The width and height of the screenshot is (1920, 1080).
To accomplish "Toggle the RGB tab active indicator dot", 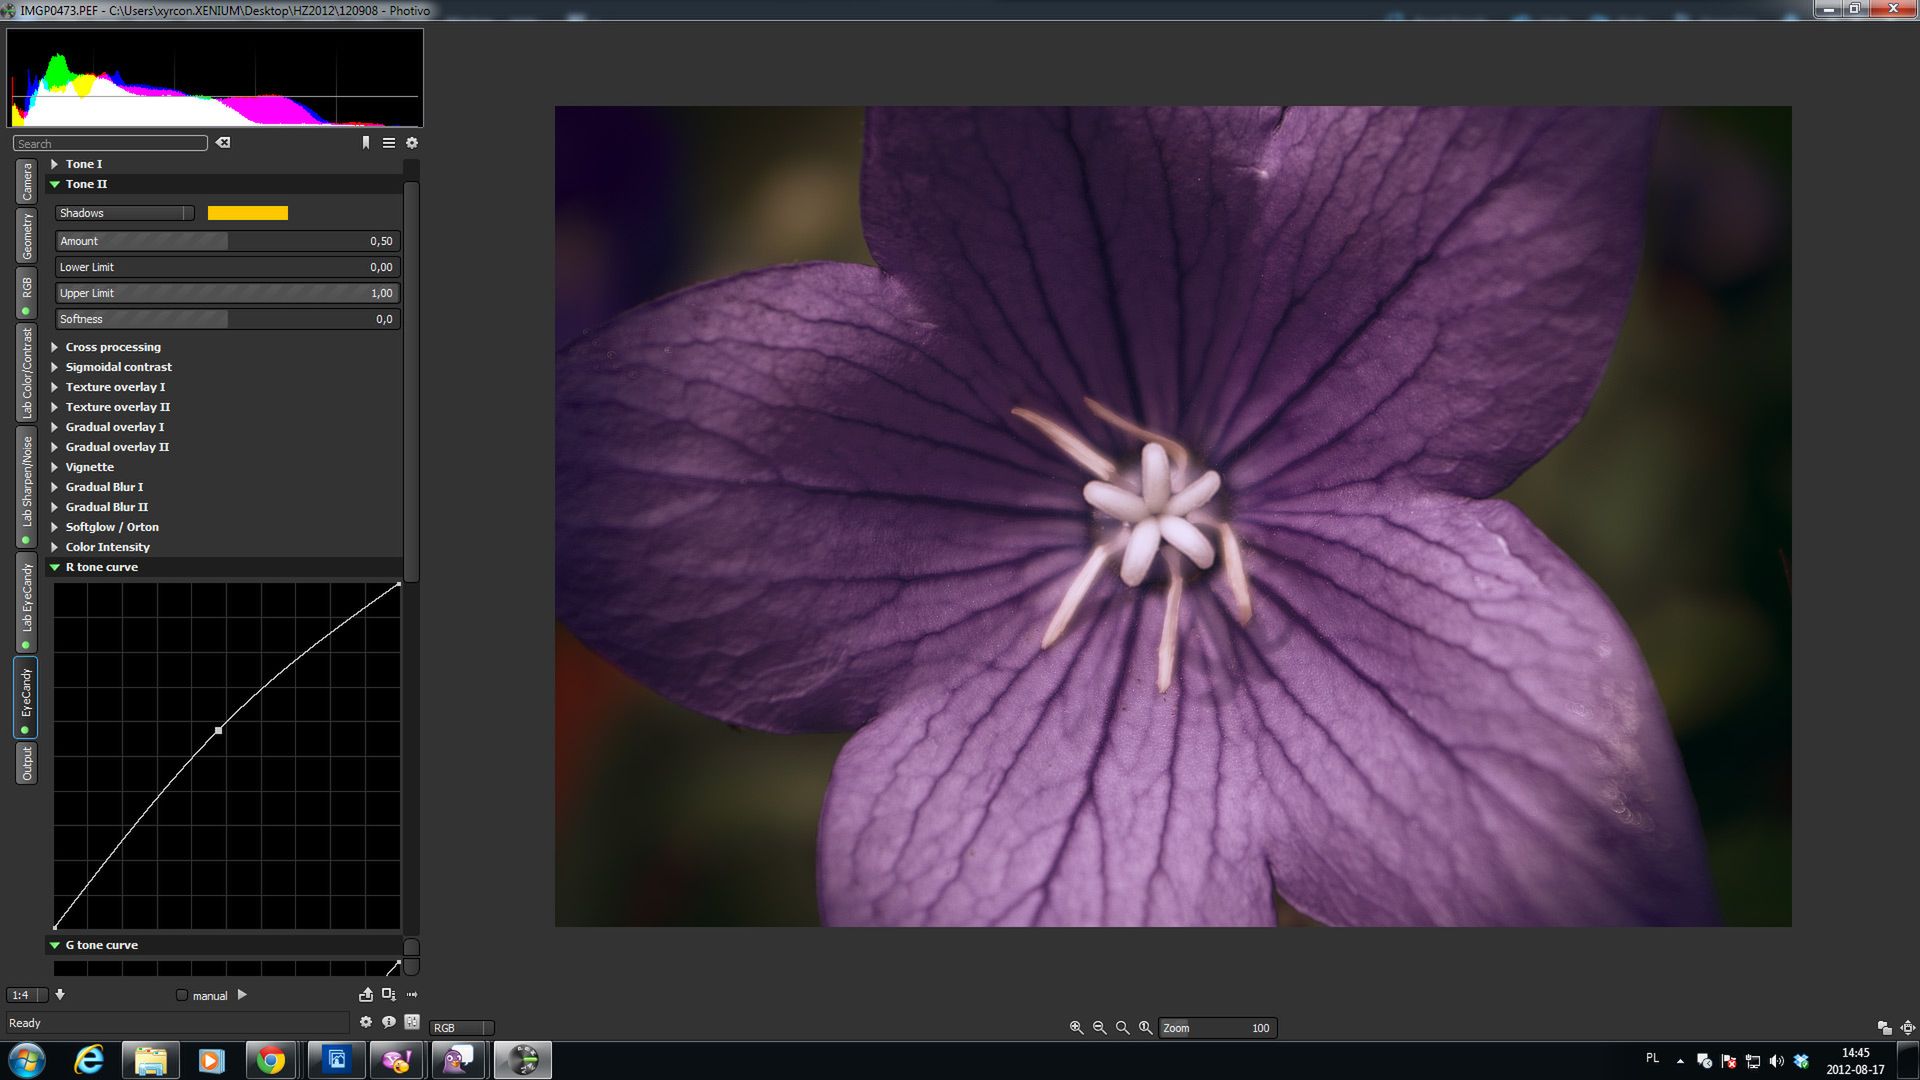I will (x=26, y=312).
